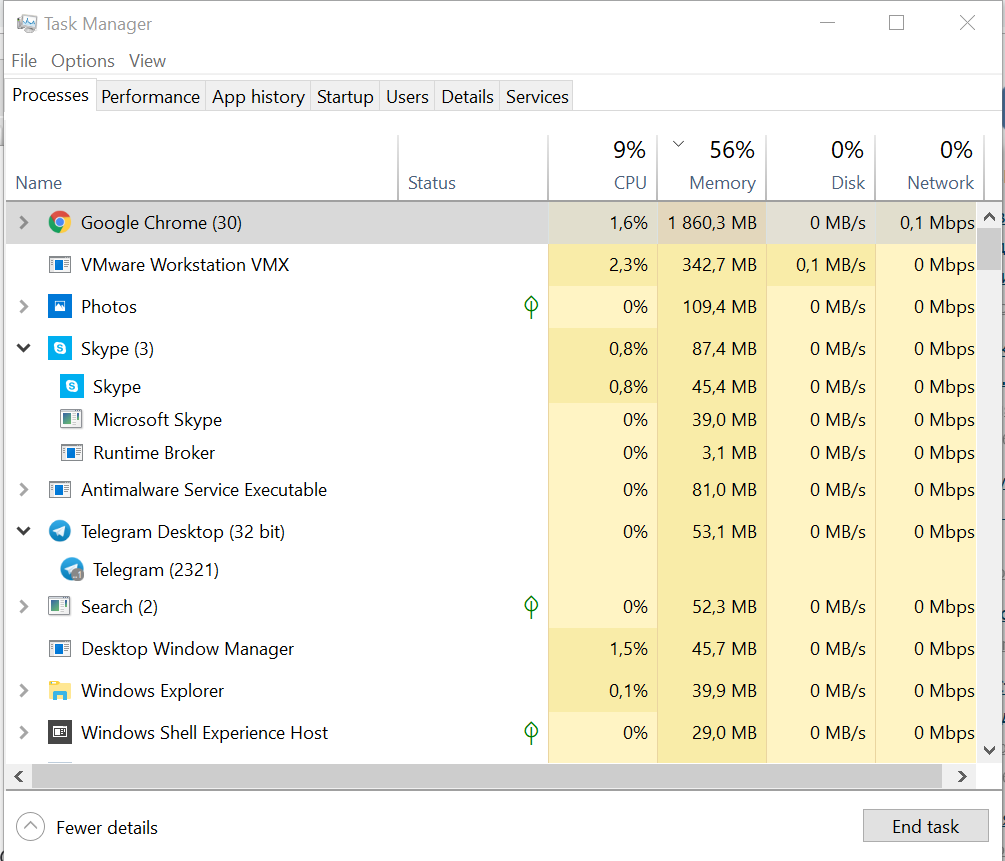
Task: Click the Runtime Broker process icon
Action: point(71,453)
